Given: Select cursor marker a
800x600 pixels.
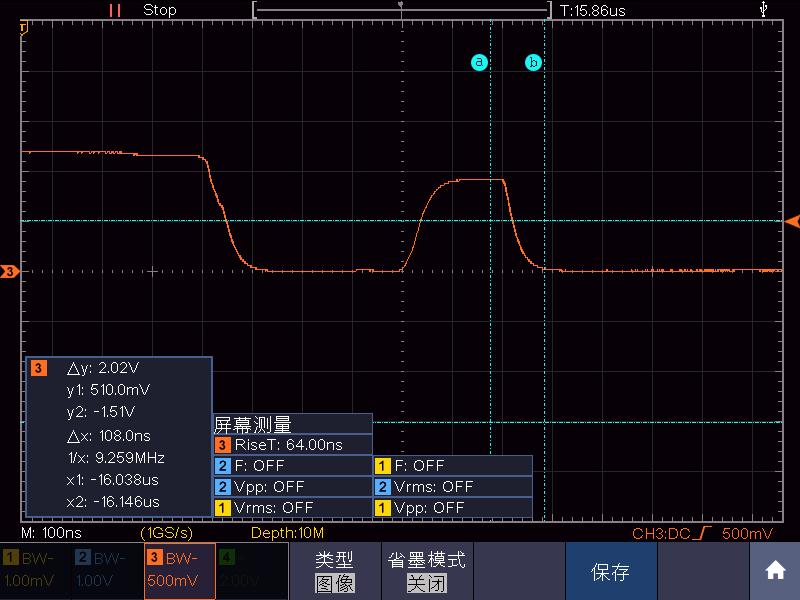Looking at the screenshot, I should (x=479, y=62).
